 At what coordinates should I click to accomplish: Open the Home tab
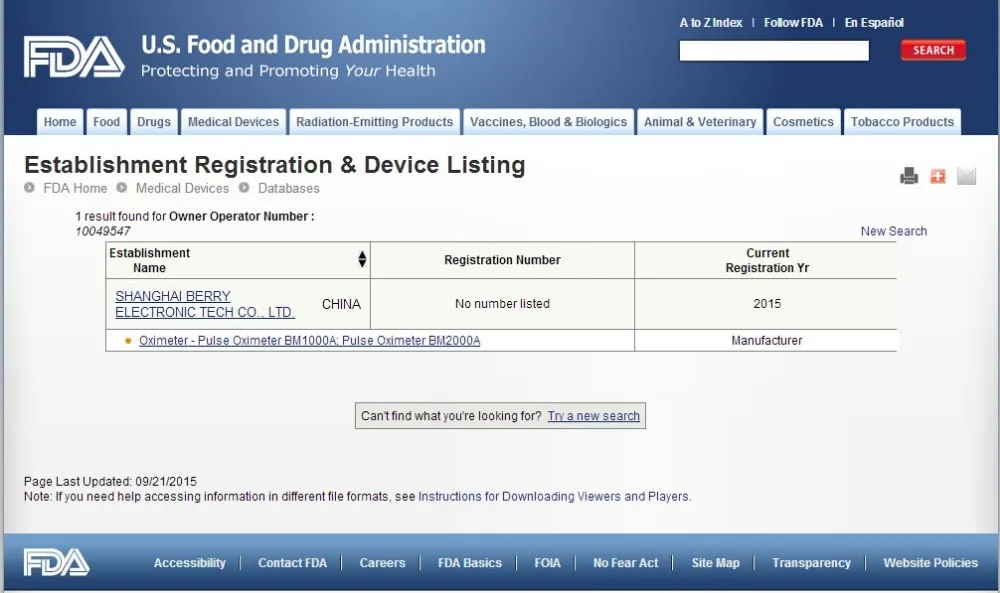tap(60, 122)
